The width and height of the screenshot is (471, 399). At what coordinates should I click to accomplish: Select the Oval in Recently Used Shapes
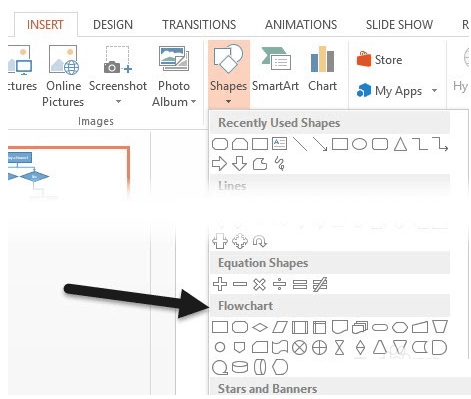pyautogui.click(x=360, y=144)
